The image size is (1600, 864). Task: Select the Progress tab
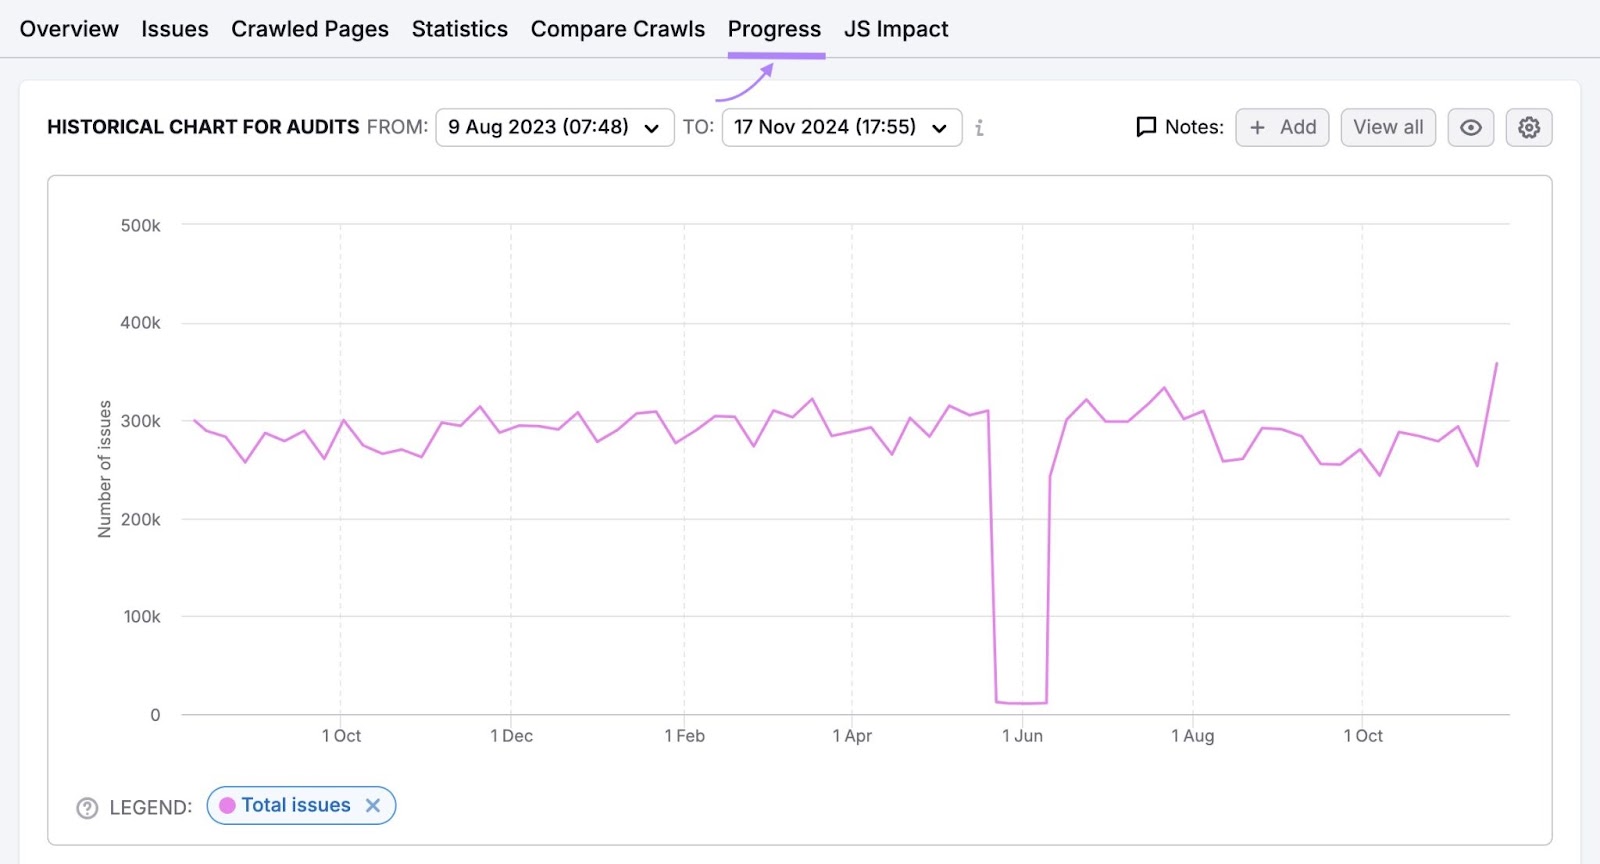(x=775, y=29)
